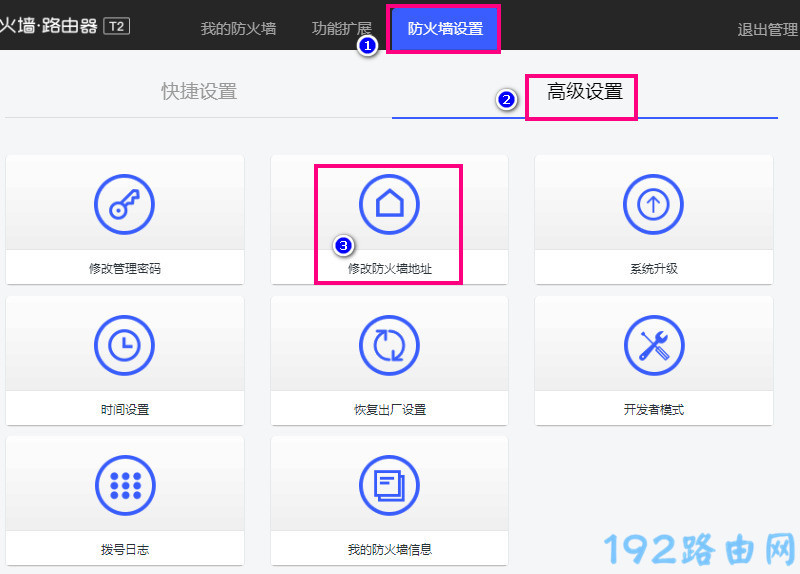Viewport: 800px width, 574px height.
Task: Click the up-arrow system upgrade icon
Action: pos(653,204)
